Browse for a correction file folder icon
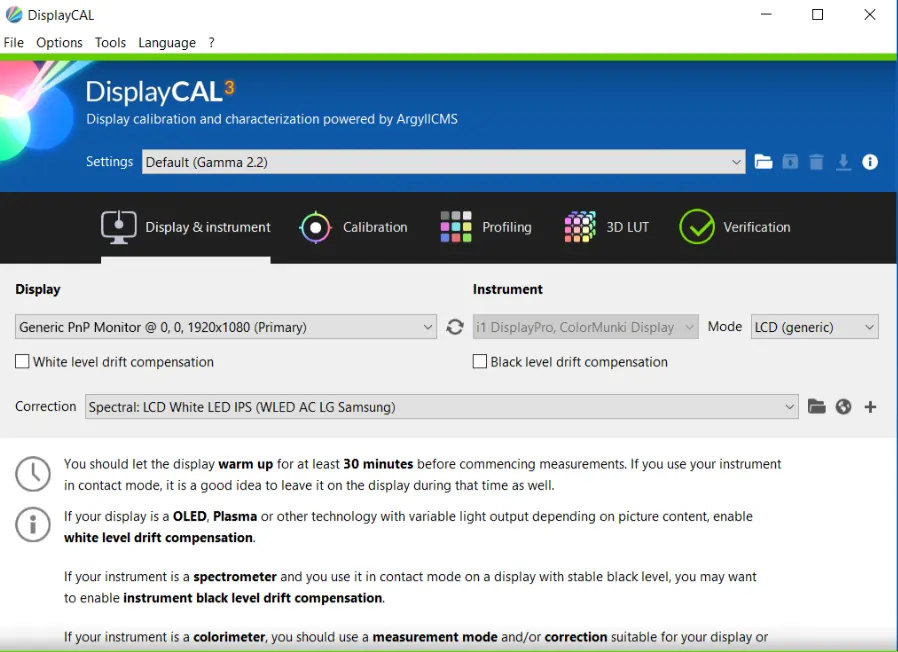 816,407
